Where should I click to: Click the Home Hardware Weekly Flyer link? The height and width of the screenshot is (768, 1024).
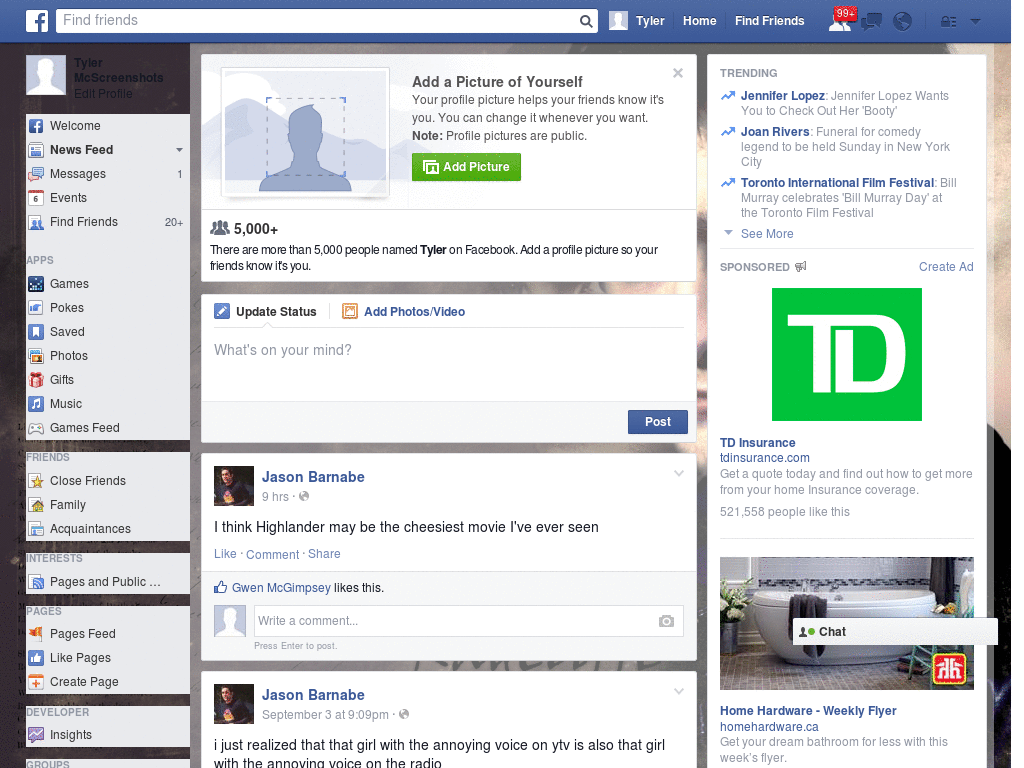(x=808, y=711)
